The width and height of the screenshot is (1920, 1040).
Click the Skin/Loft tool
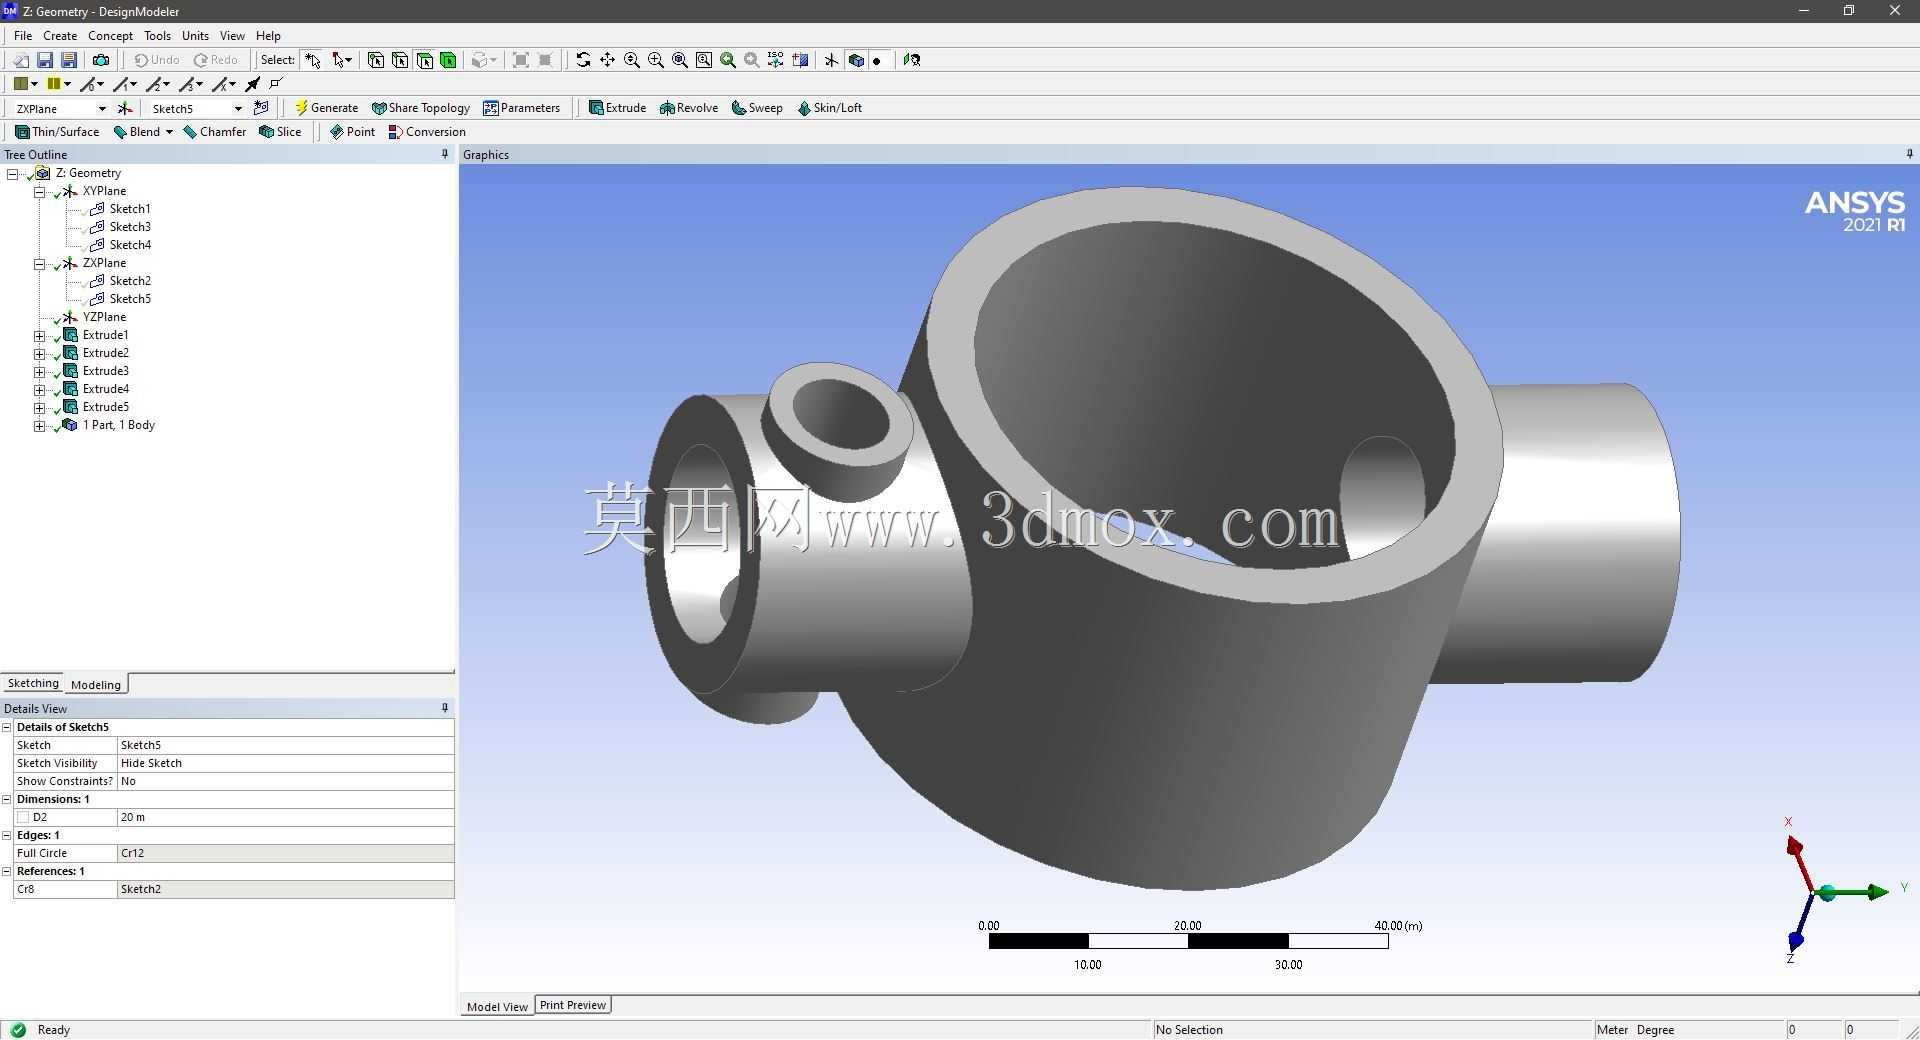pos(829,108)
